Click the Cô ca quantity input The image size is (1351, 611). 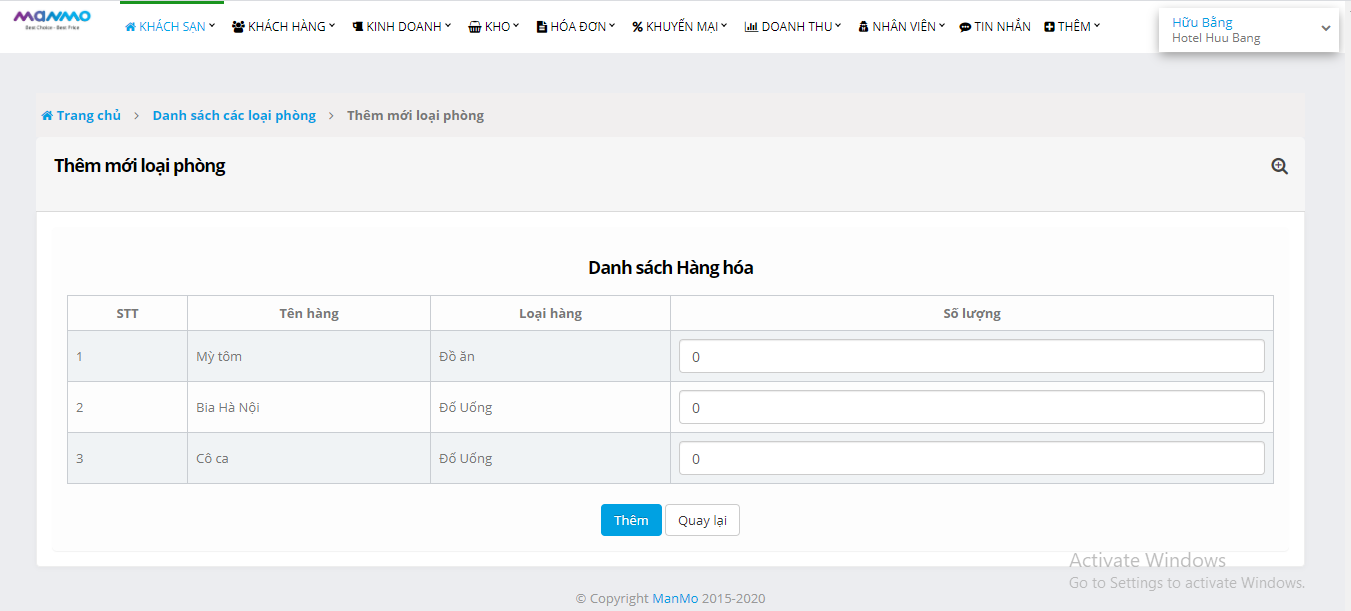click(971, 458)
